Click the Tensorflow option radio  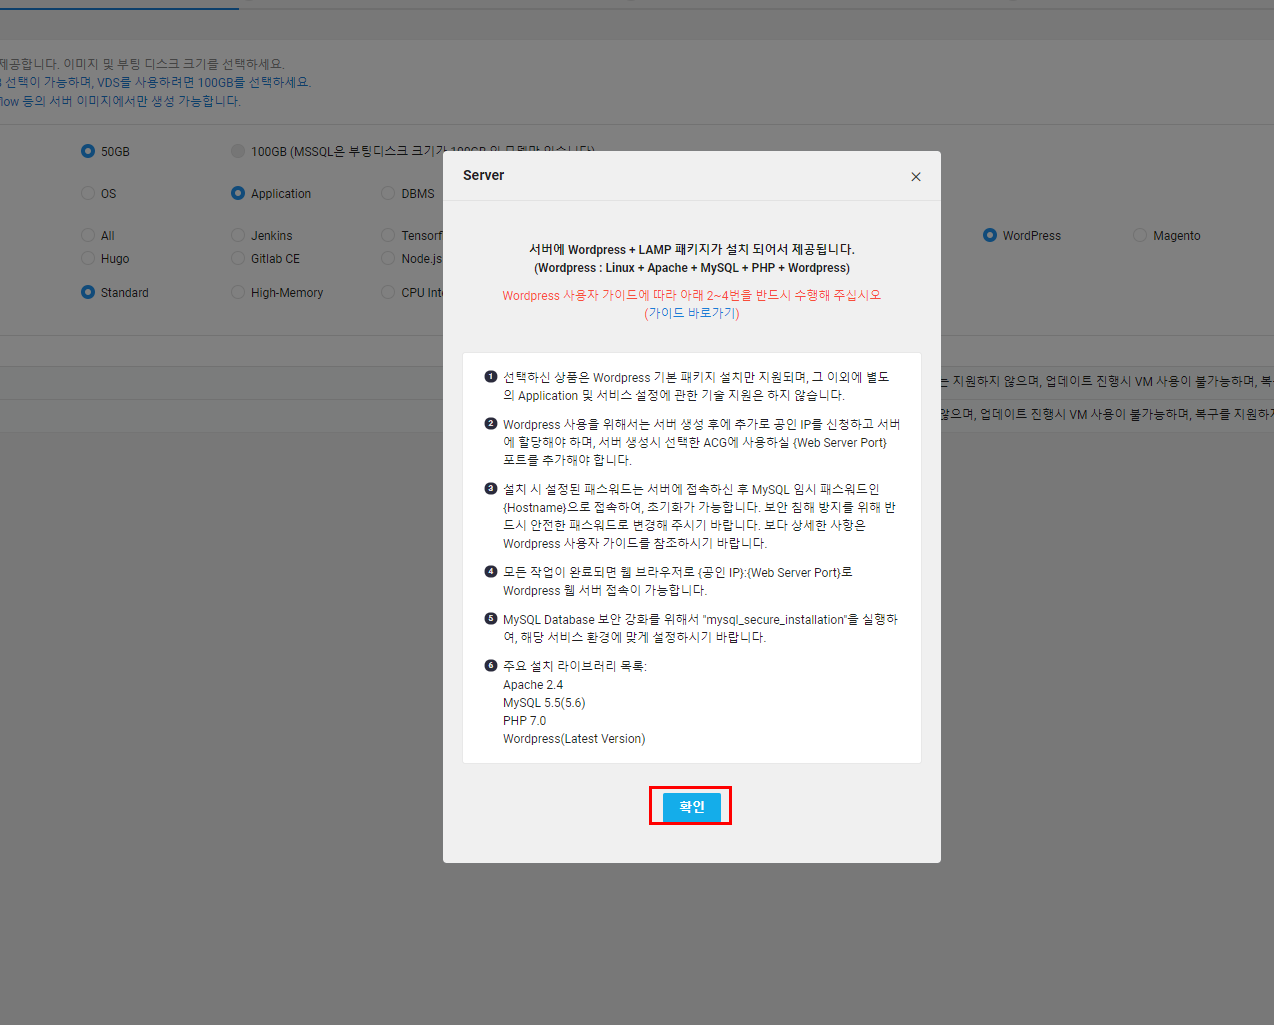point(388,235)
